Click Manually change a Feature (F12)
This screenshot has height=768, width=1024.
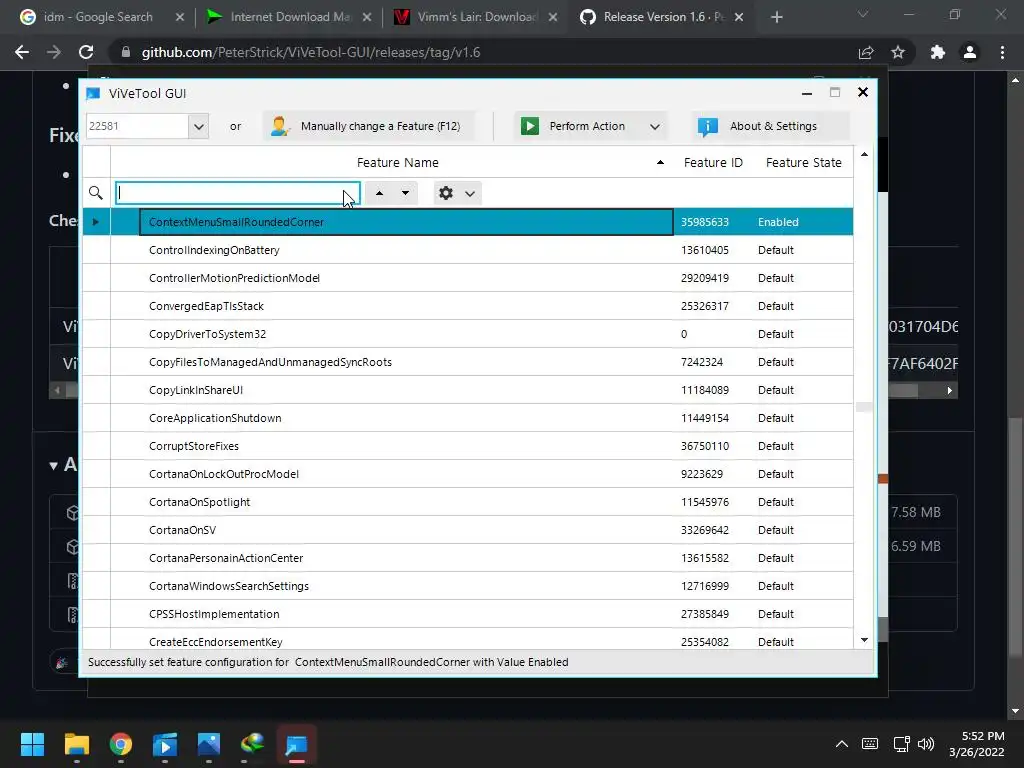pos(370,126)
